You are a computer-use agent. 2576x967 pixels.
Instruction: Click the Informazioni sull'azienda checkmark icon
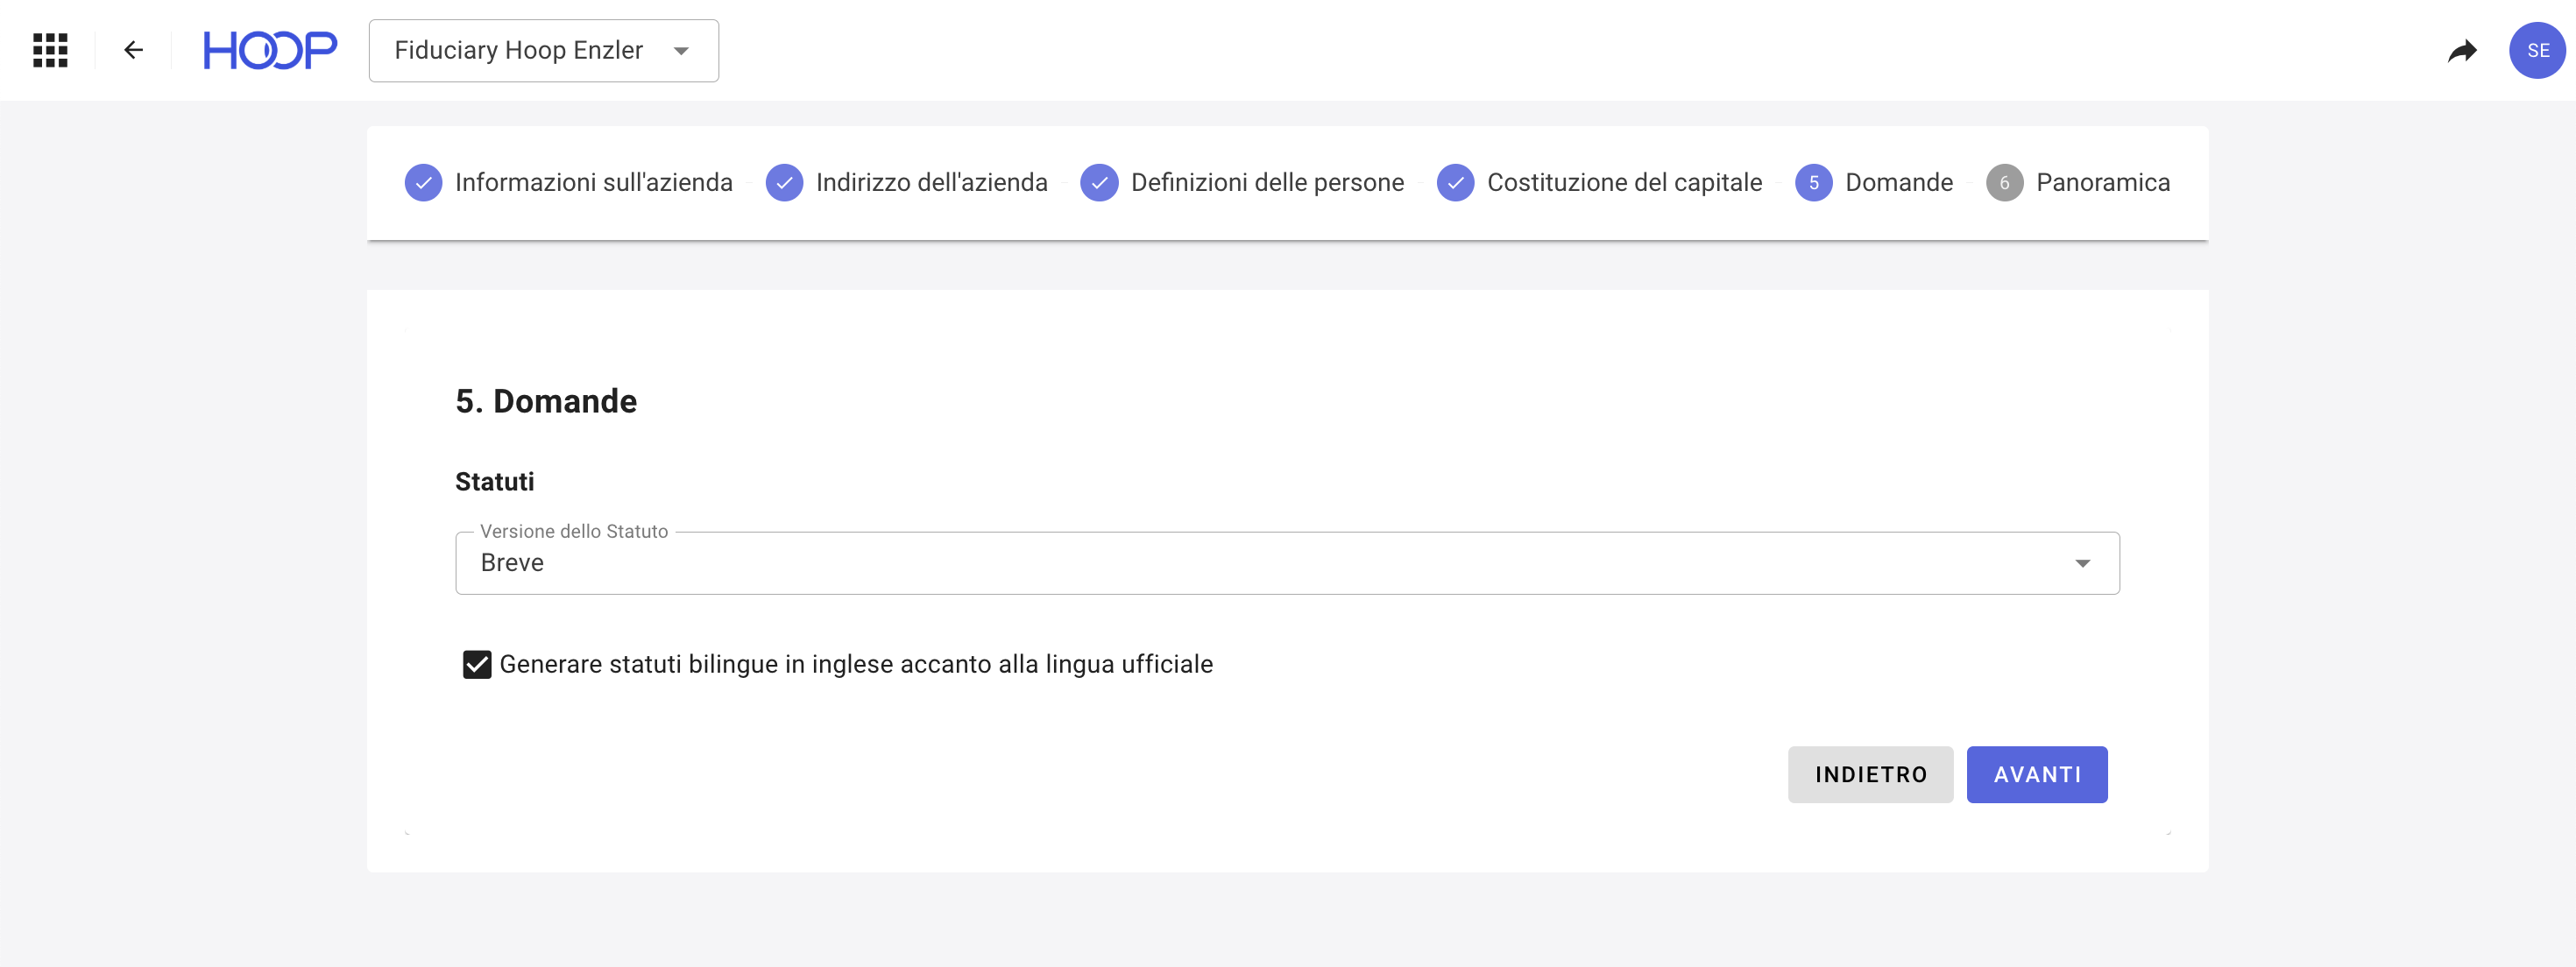(x=423, y=183)
